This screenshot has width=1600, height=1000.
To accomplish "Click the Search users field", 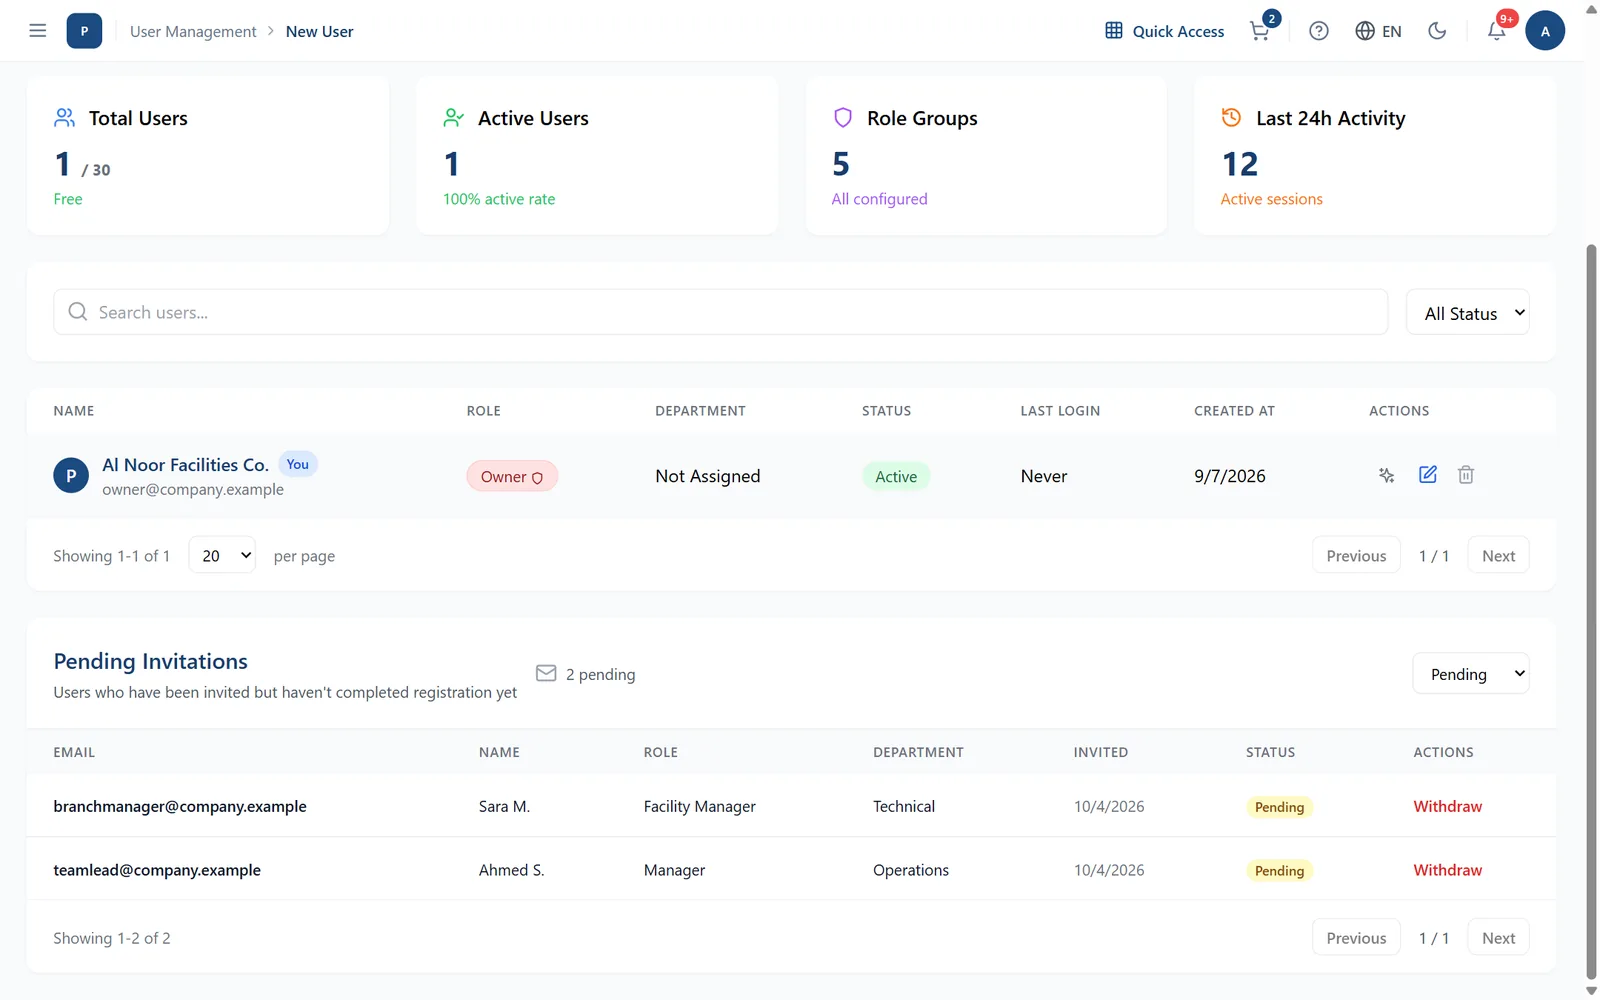I will point(720,312).
